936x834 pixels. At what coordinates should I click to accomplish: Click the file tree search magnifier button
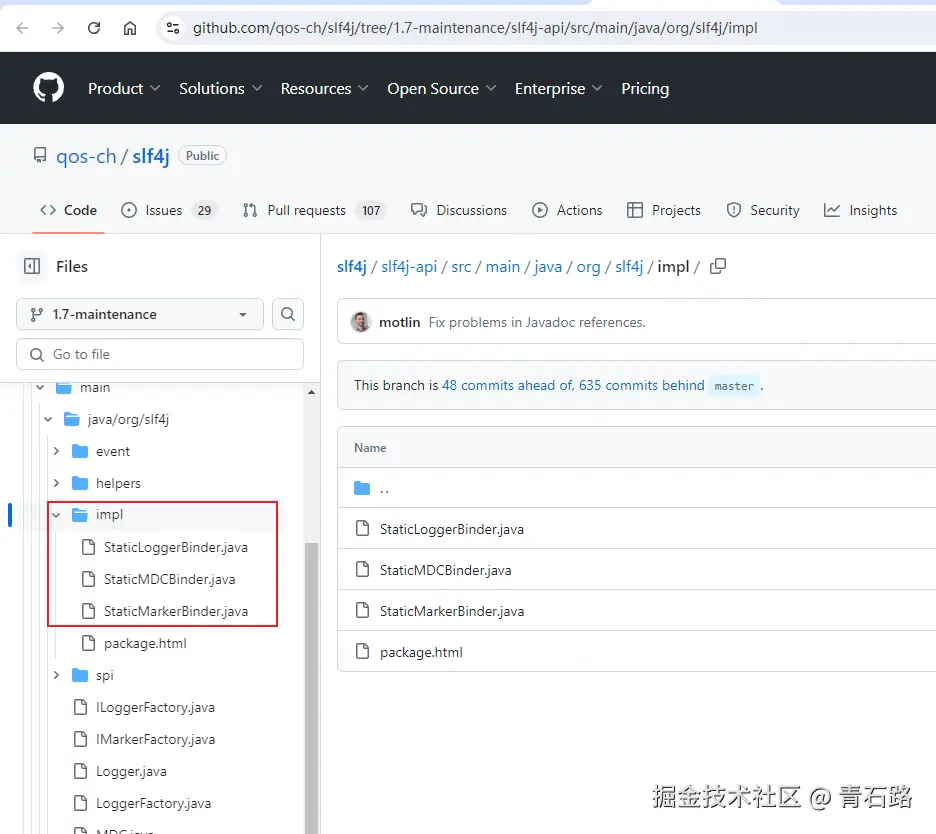coord(288,314)
